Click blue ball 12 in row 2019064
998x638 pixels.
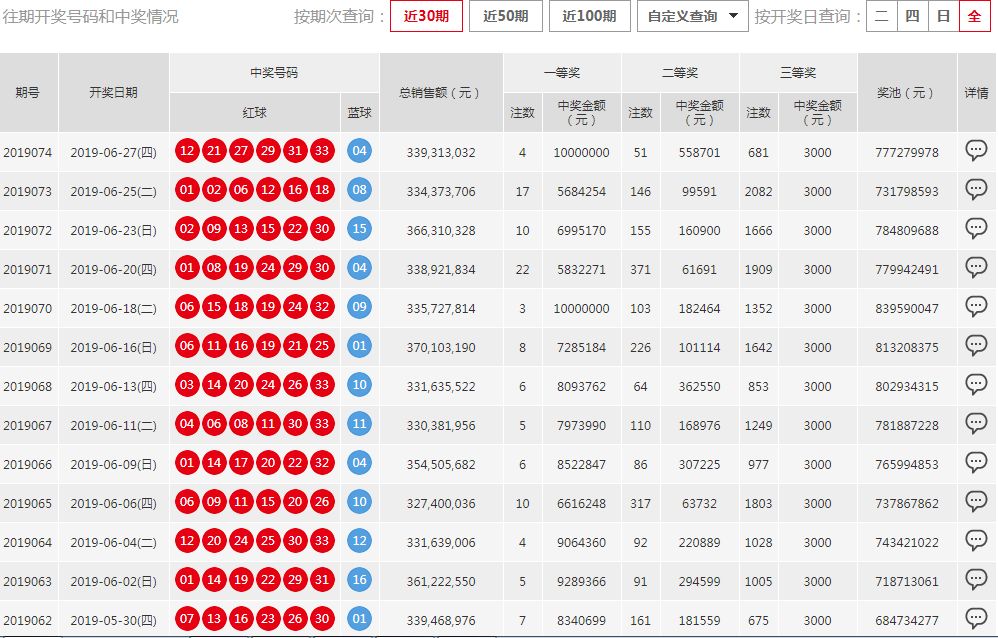click(x=360, y=541)
